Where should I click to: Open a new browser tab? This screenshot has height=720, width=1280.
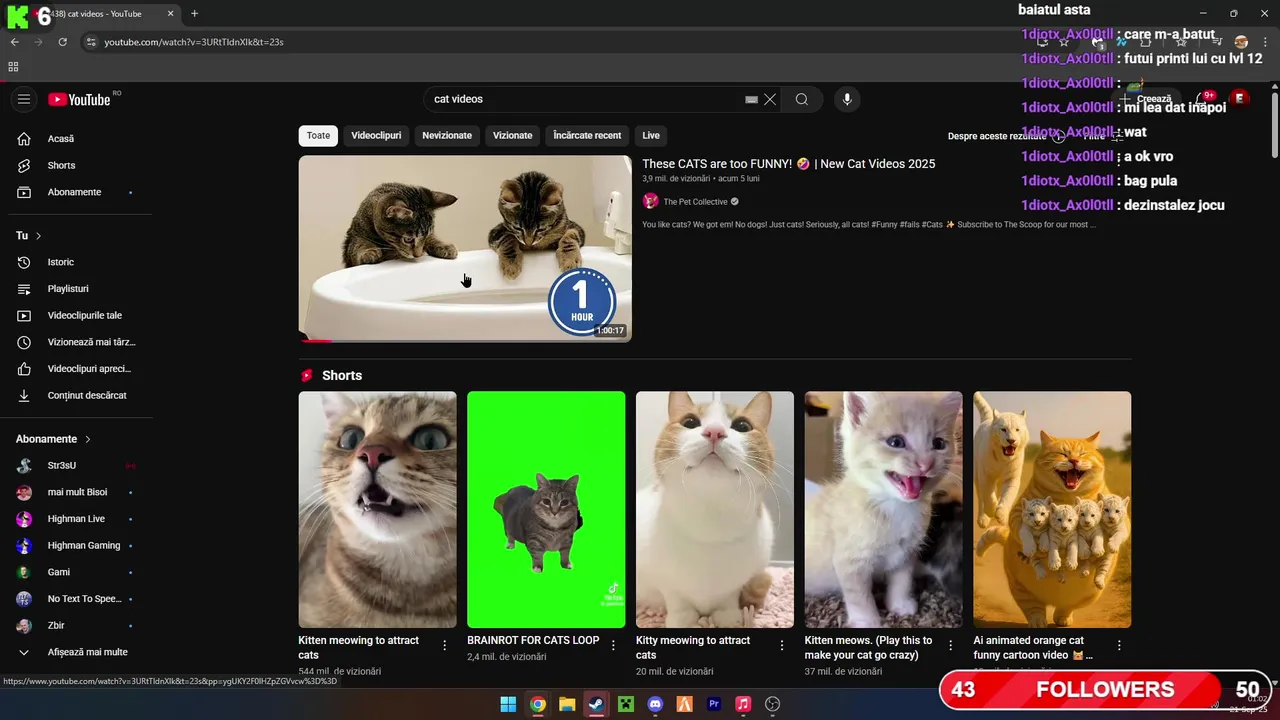[x=194, y=14]
